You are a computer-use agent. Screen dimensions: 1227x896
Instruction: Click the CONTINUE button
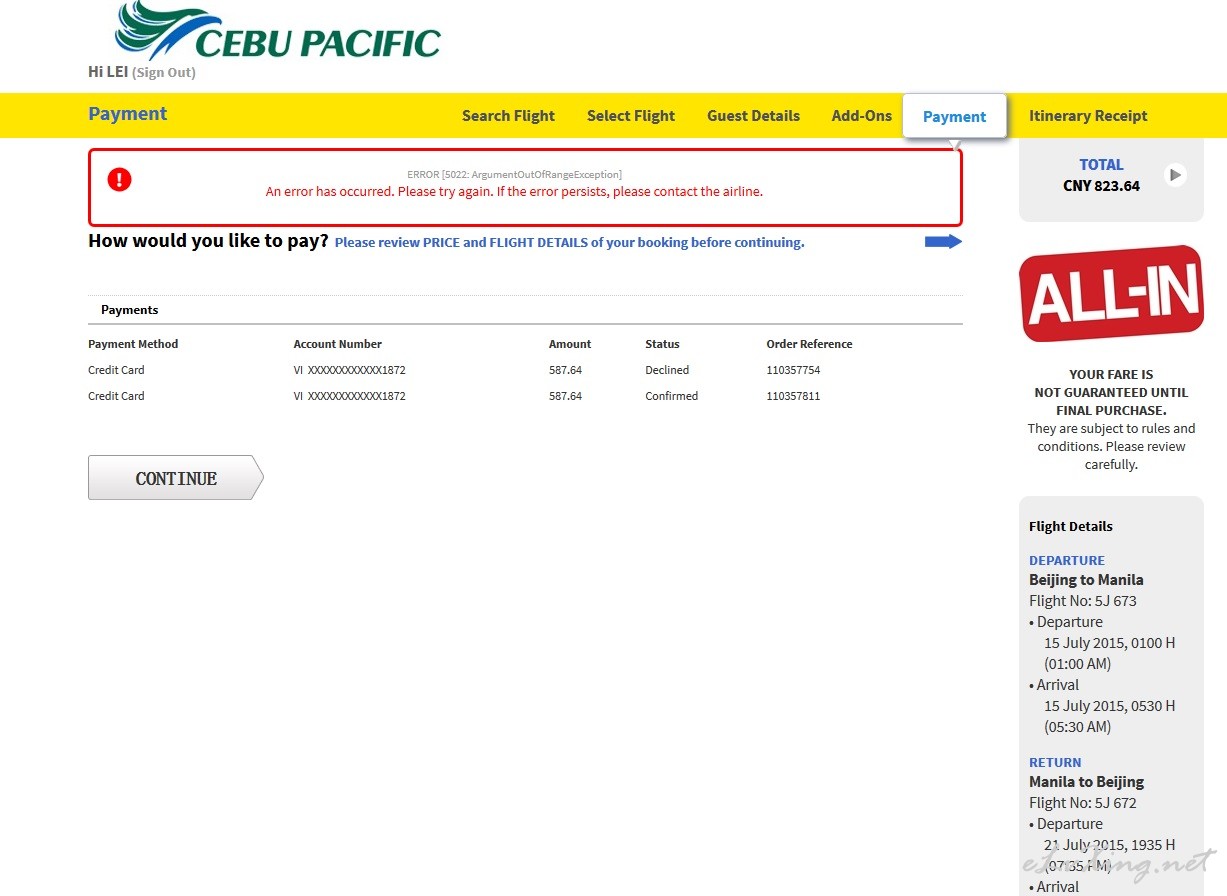click(176, 478)
